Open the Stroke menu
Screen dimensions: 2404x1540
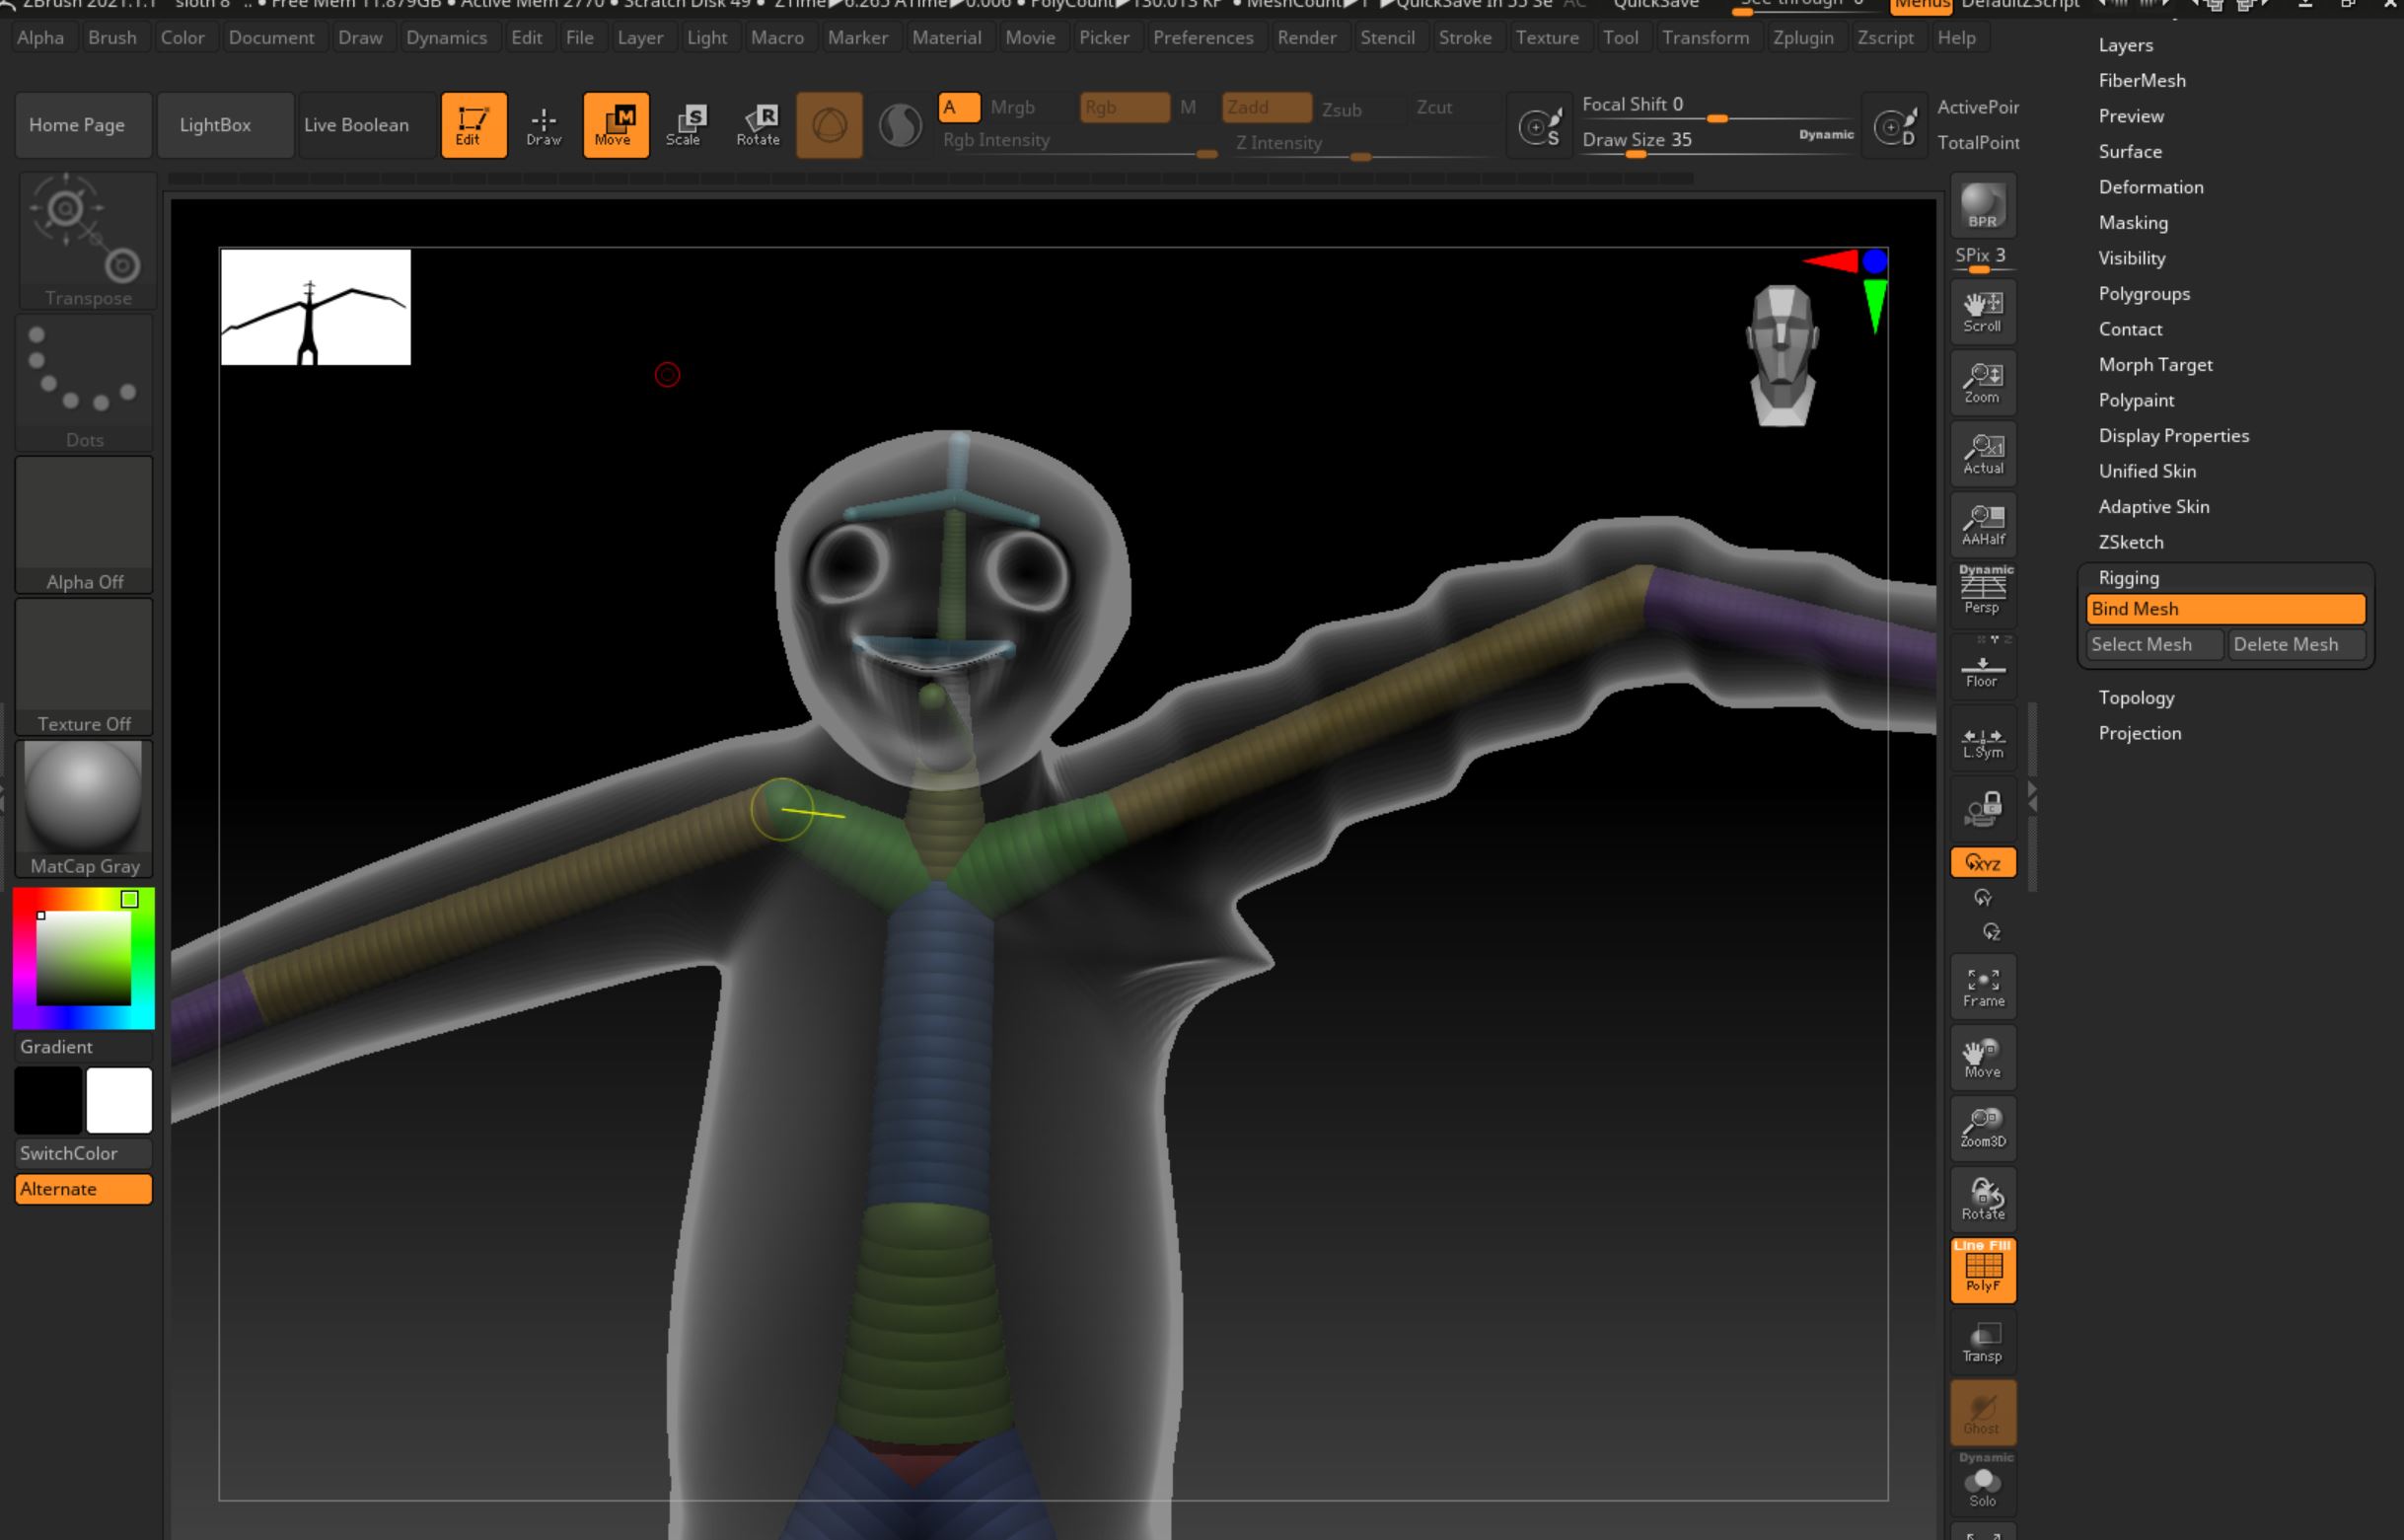click(x=1464, y=38)
